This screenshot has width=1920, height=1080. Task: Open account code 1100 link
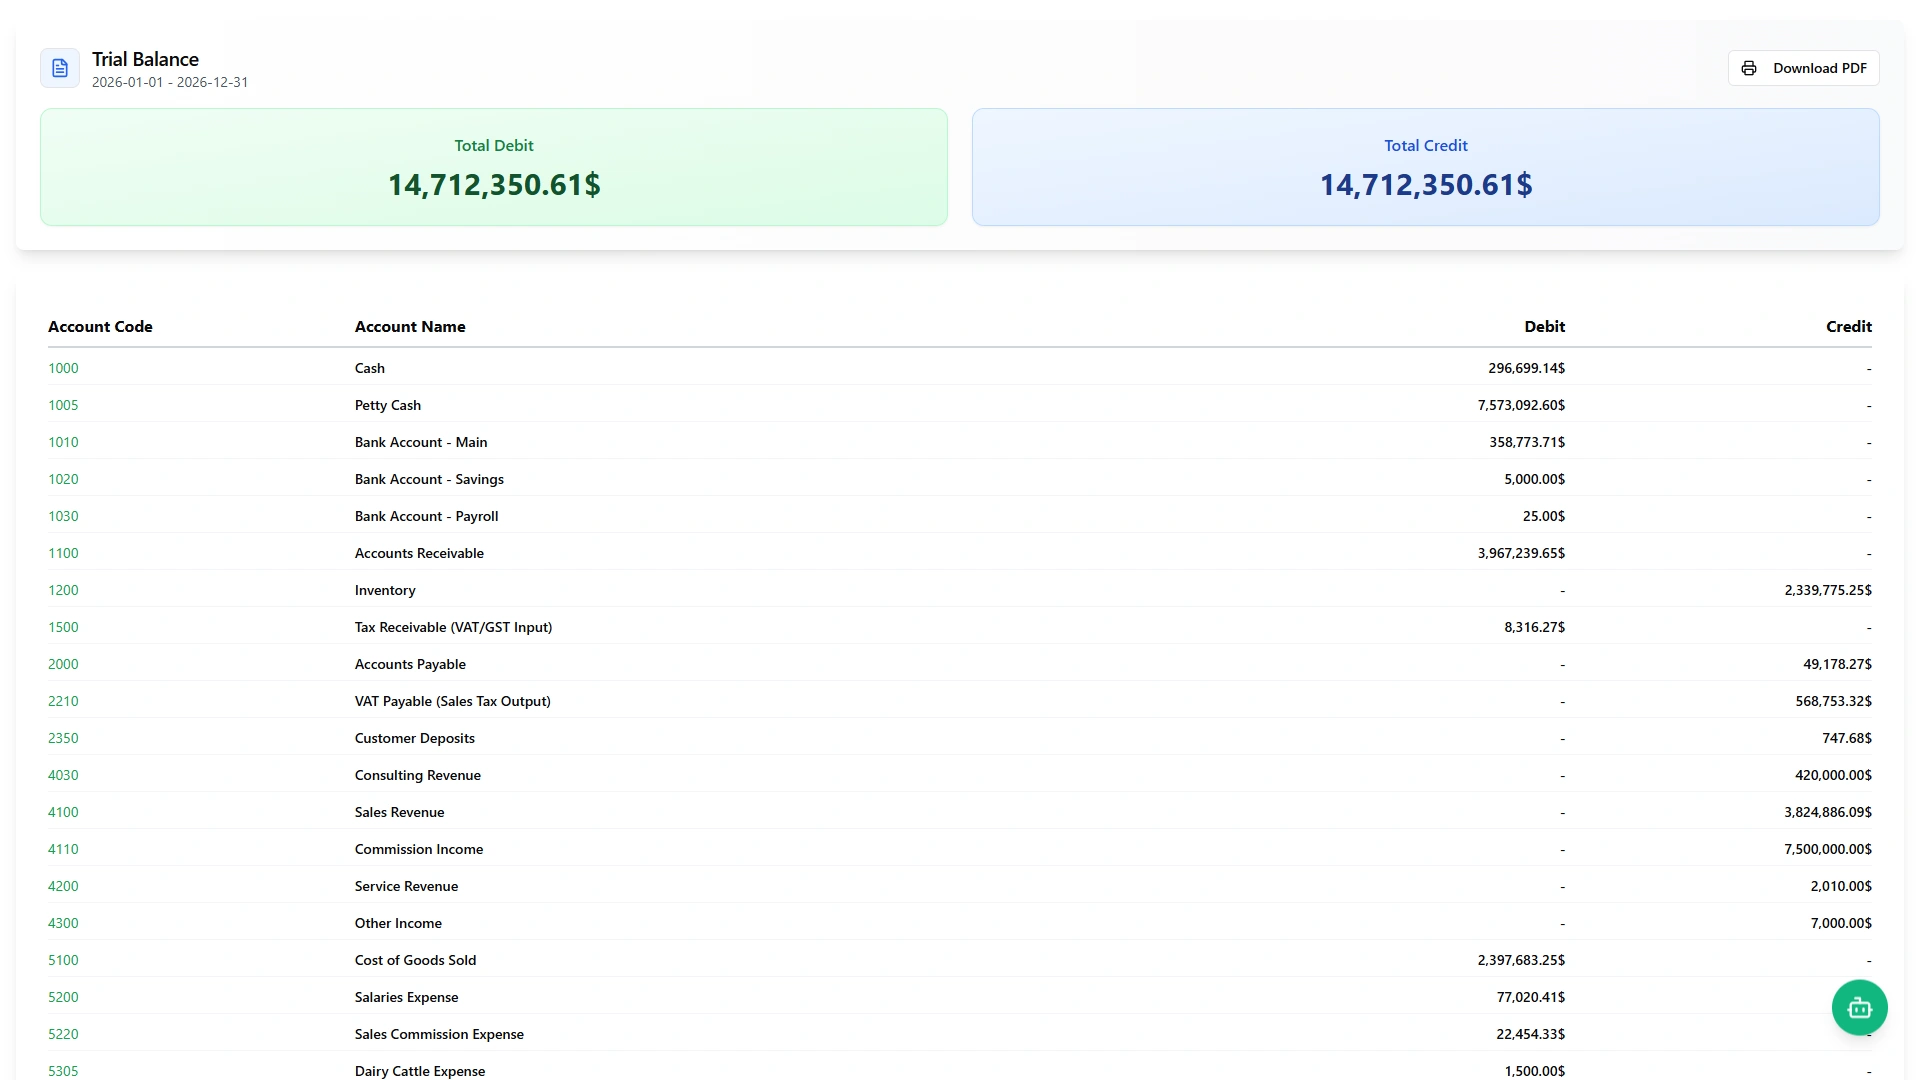click(x=63, y=553)
